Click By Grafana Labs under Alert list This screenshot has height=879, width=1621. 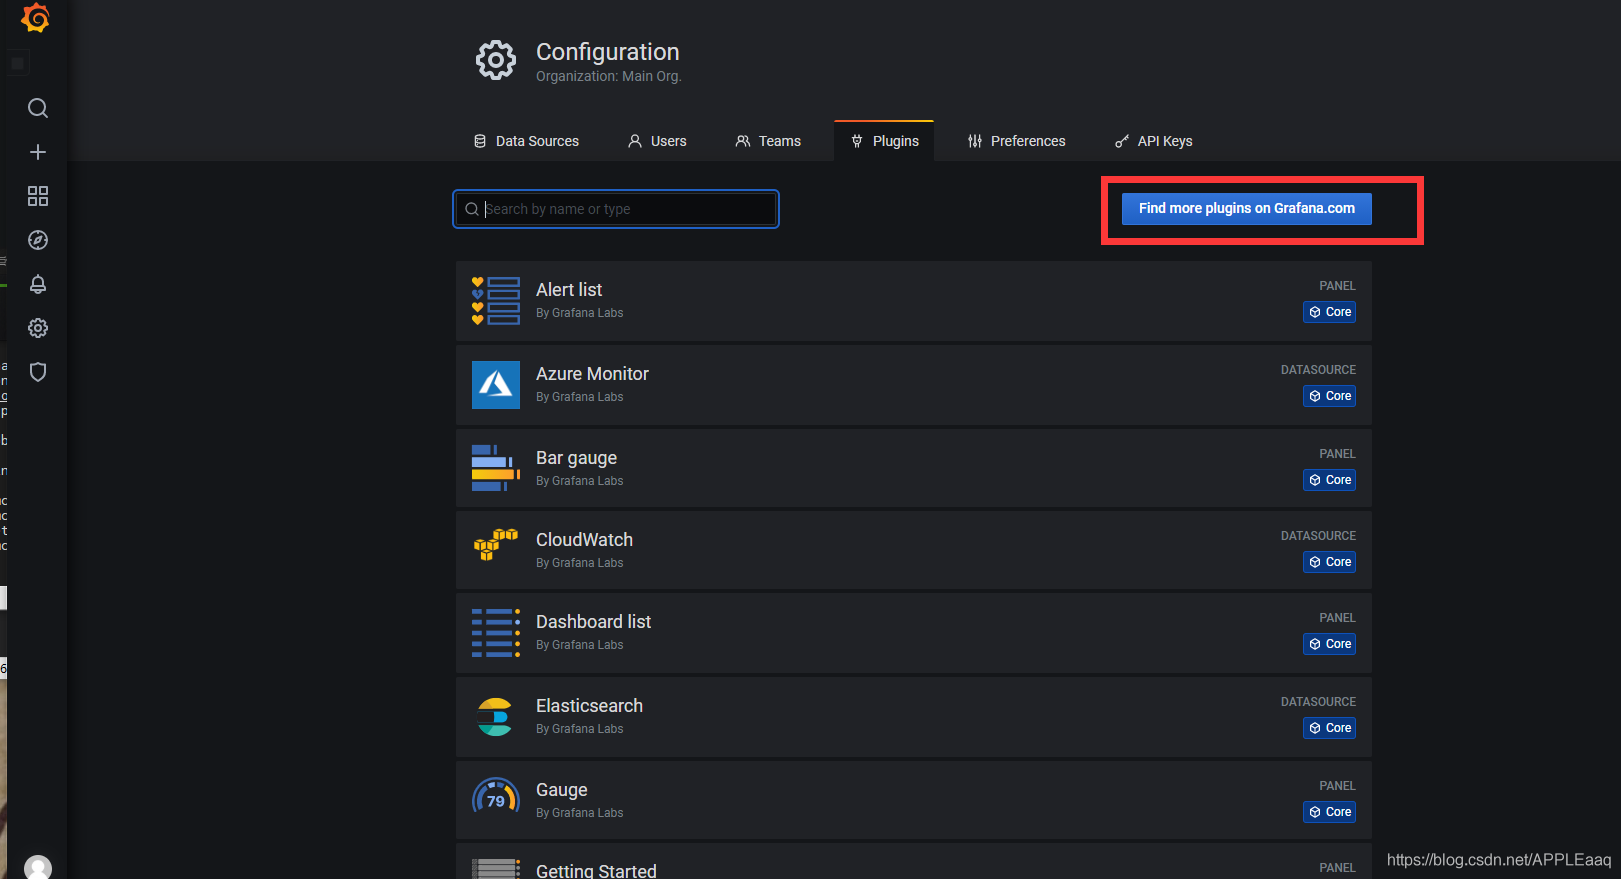click(580, 313)
